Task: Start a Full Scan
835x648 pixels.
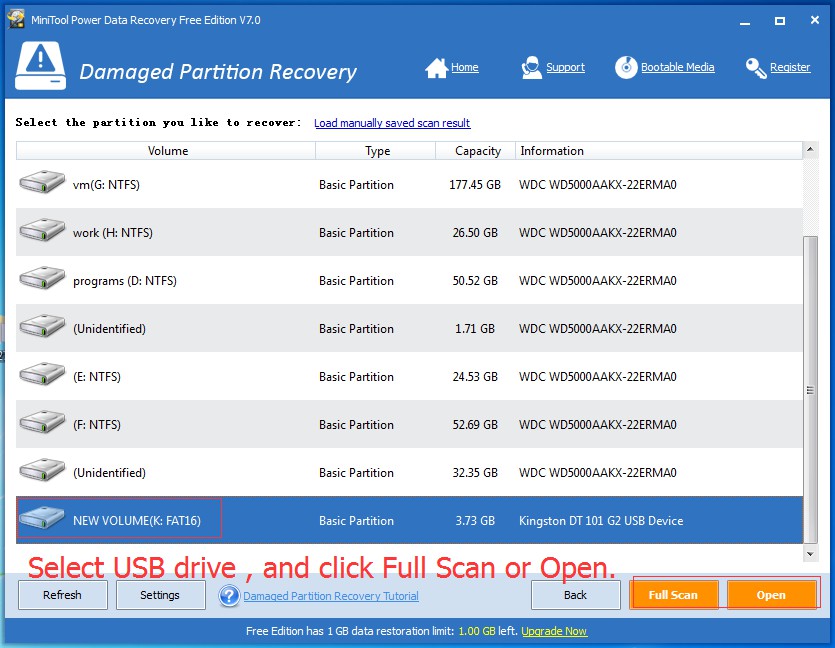Action: (x=674, y=594)
